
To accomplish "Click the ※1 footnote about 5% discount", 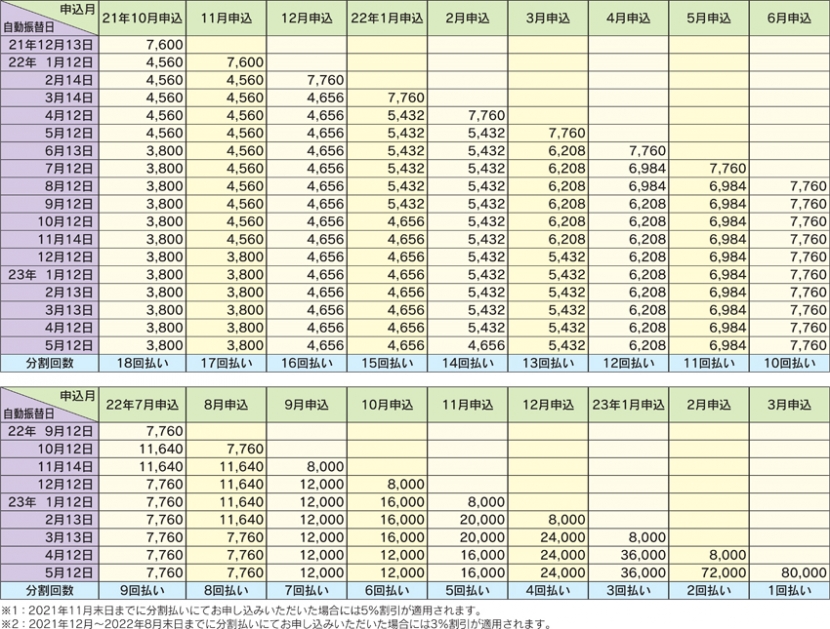I will coord(241,610).
